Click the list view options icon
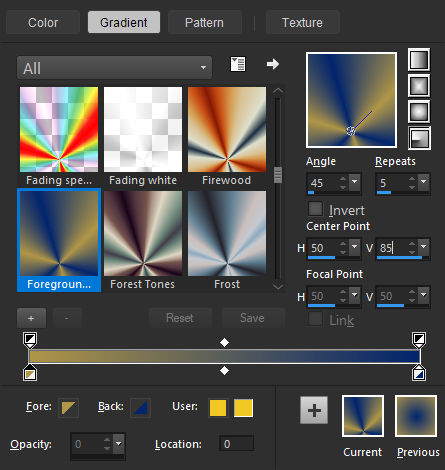The image size is (445, 470). tap(238, 64)
